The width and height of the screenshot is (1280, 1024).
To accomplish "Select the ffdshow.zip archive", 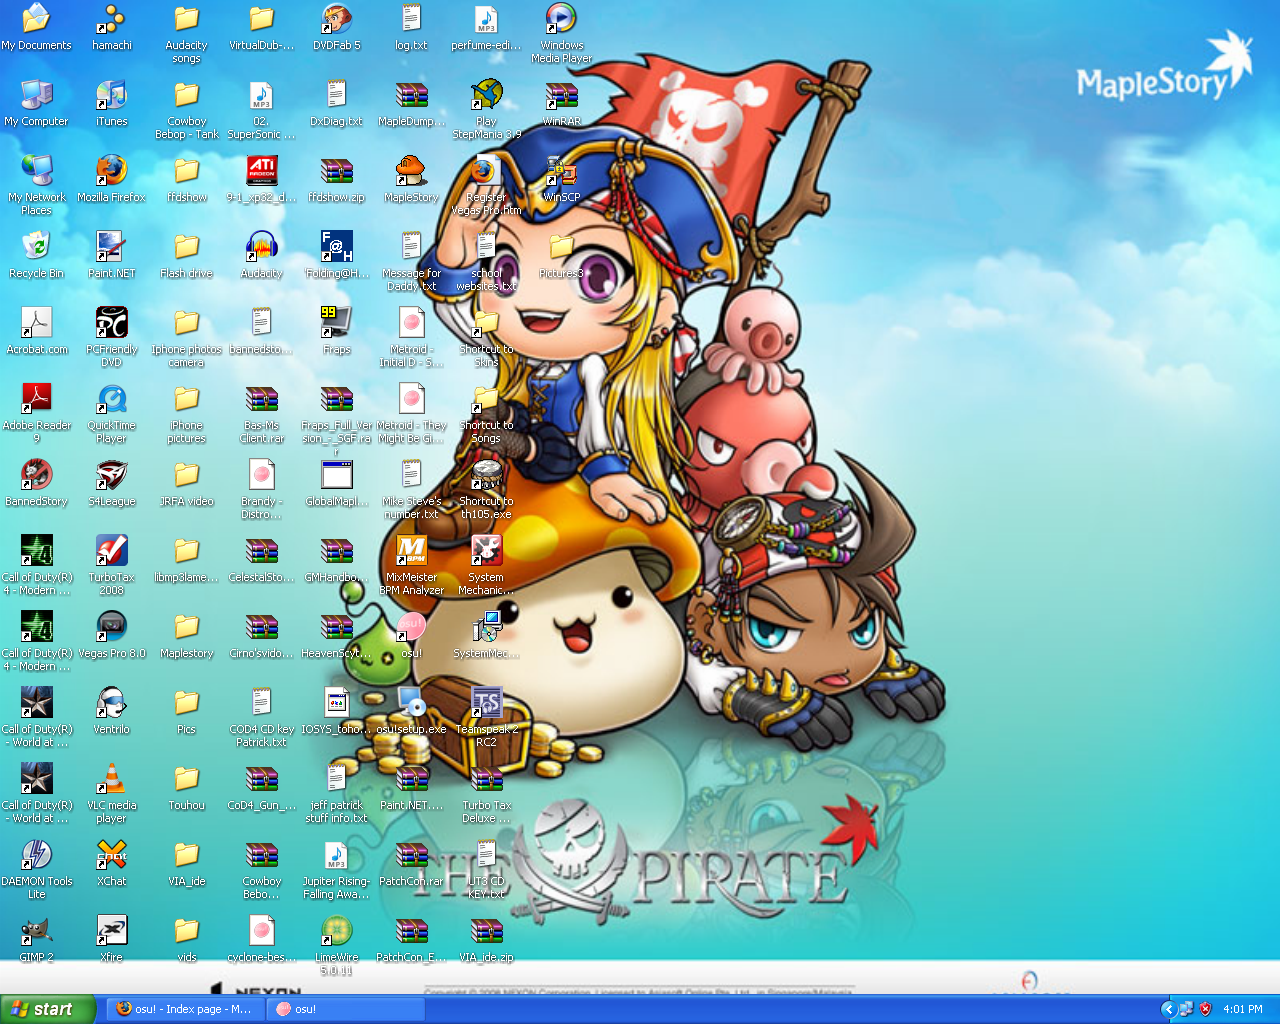I will point(336,171).
